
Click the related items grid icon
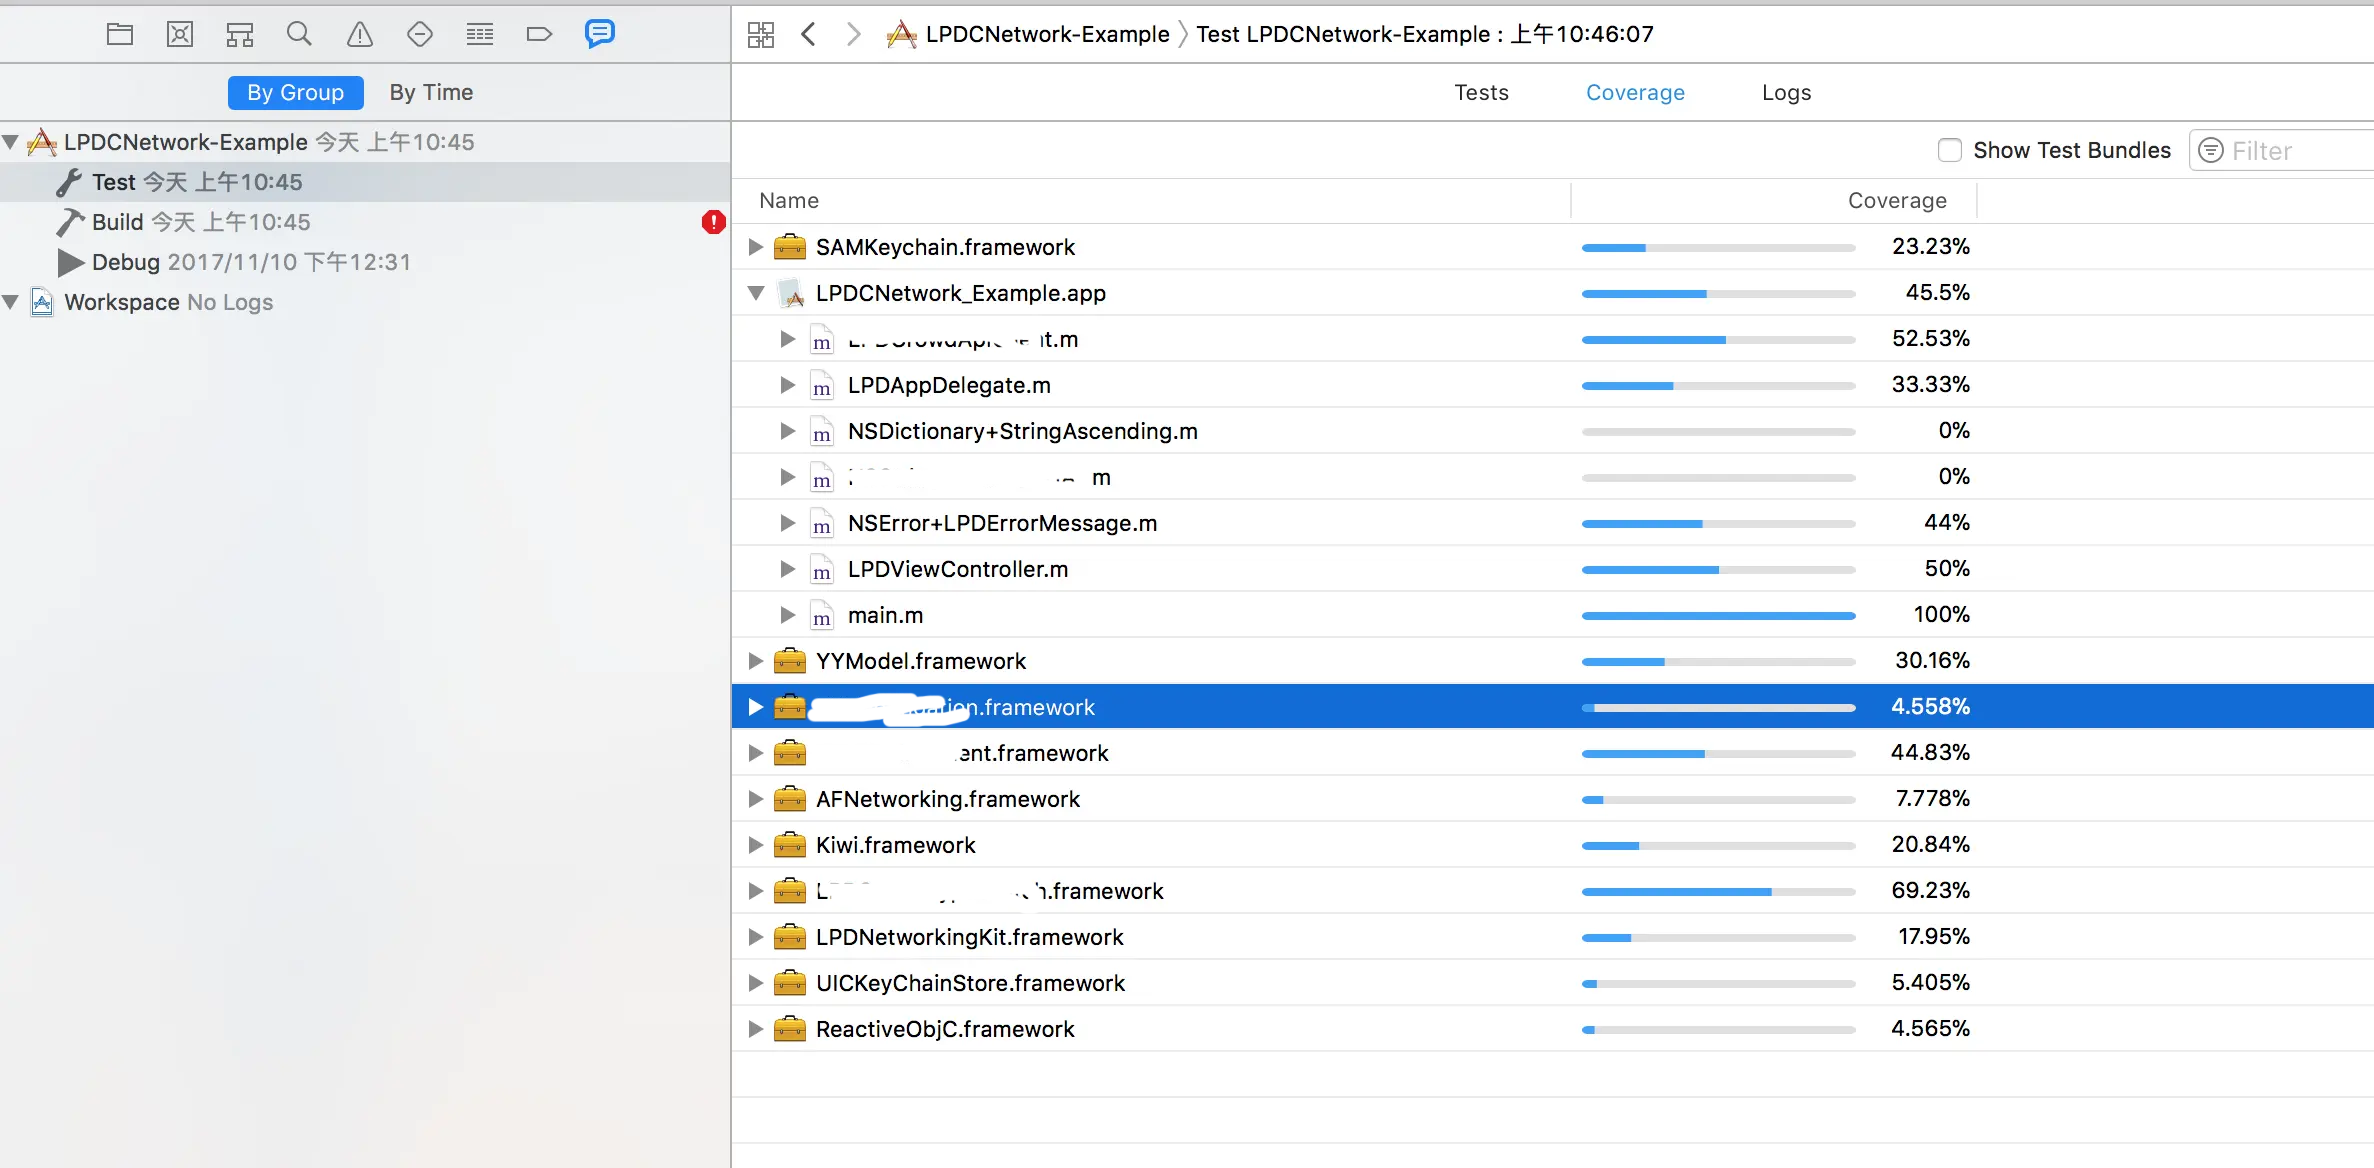tap(761, 35)
